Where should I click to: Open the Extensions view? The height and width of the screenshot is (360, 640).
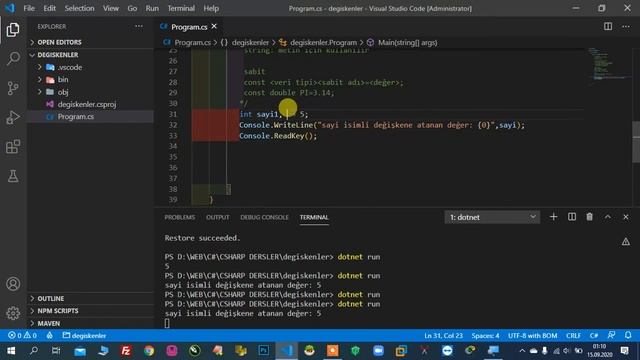coord(13,147)
